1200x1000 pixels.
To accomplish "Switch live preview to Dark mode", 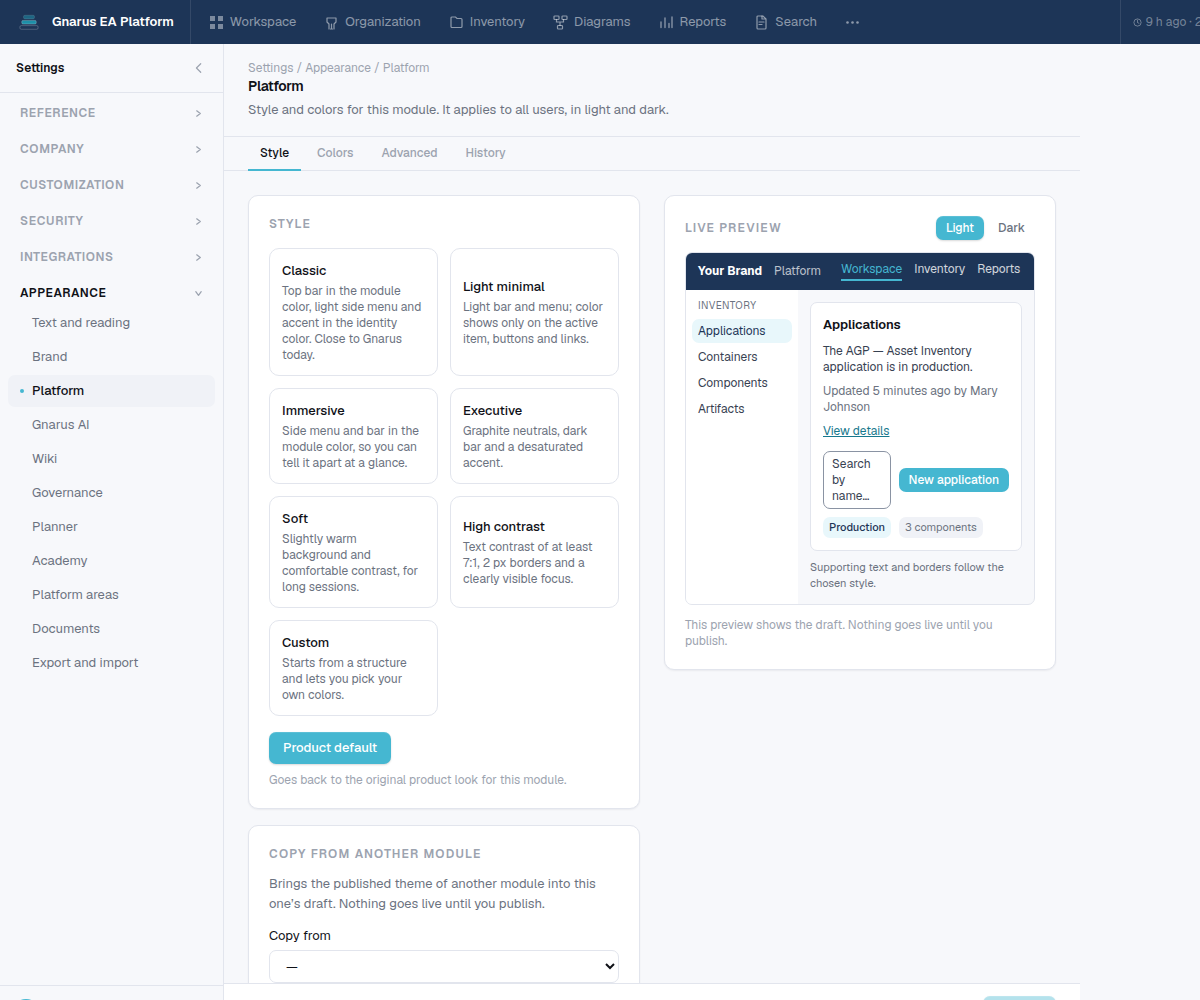I will click(x=1011, y=228).
